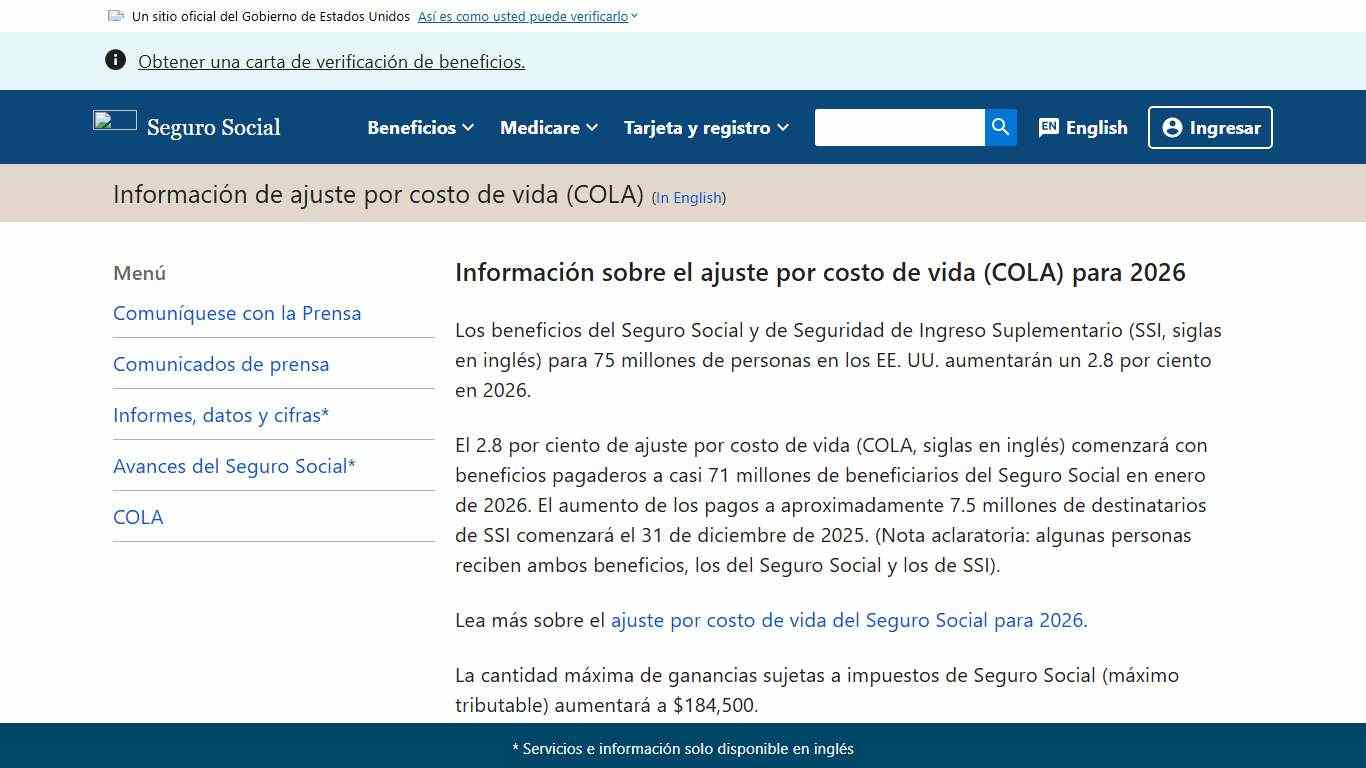1366x768 pixels.
Task: Open Comunicados de prensa in the menu
Action: coord(221,364)
